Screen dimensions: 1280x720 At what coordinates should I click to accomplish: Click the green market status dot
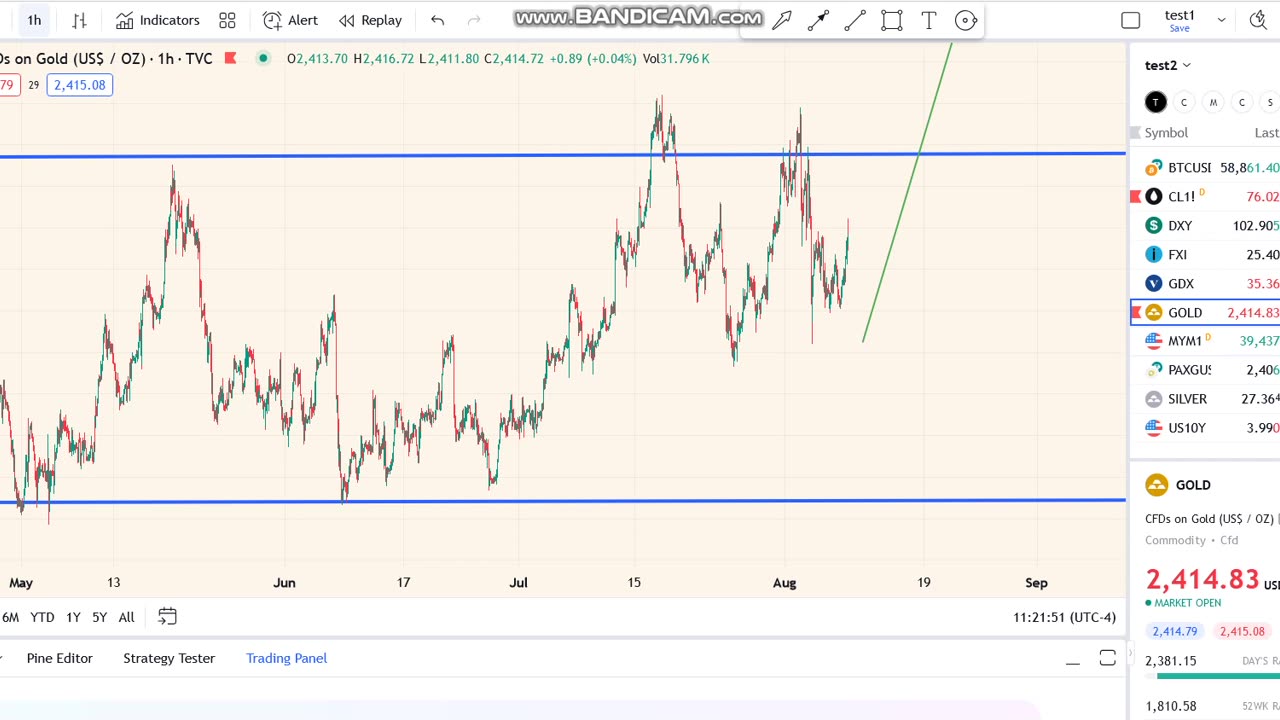263,58
